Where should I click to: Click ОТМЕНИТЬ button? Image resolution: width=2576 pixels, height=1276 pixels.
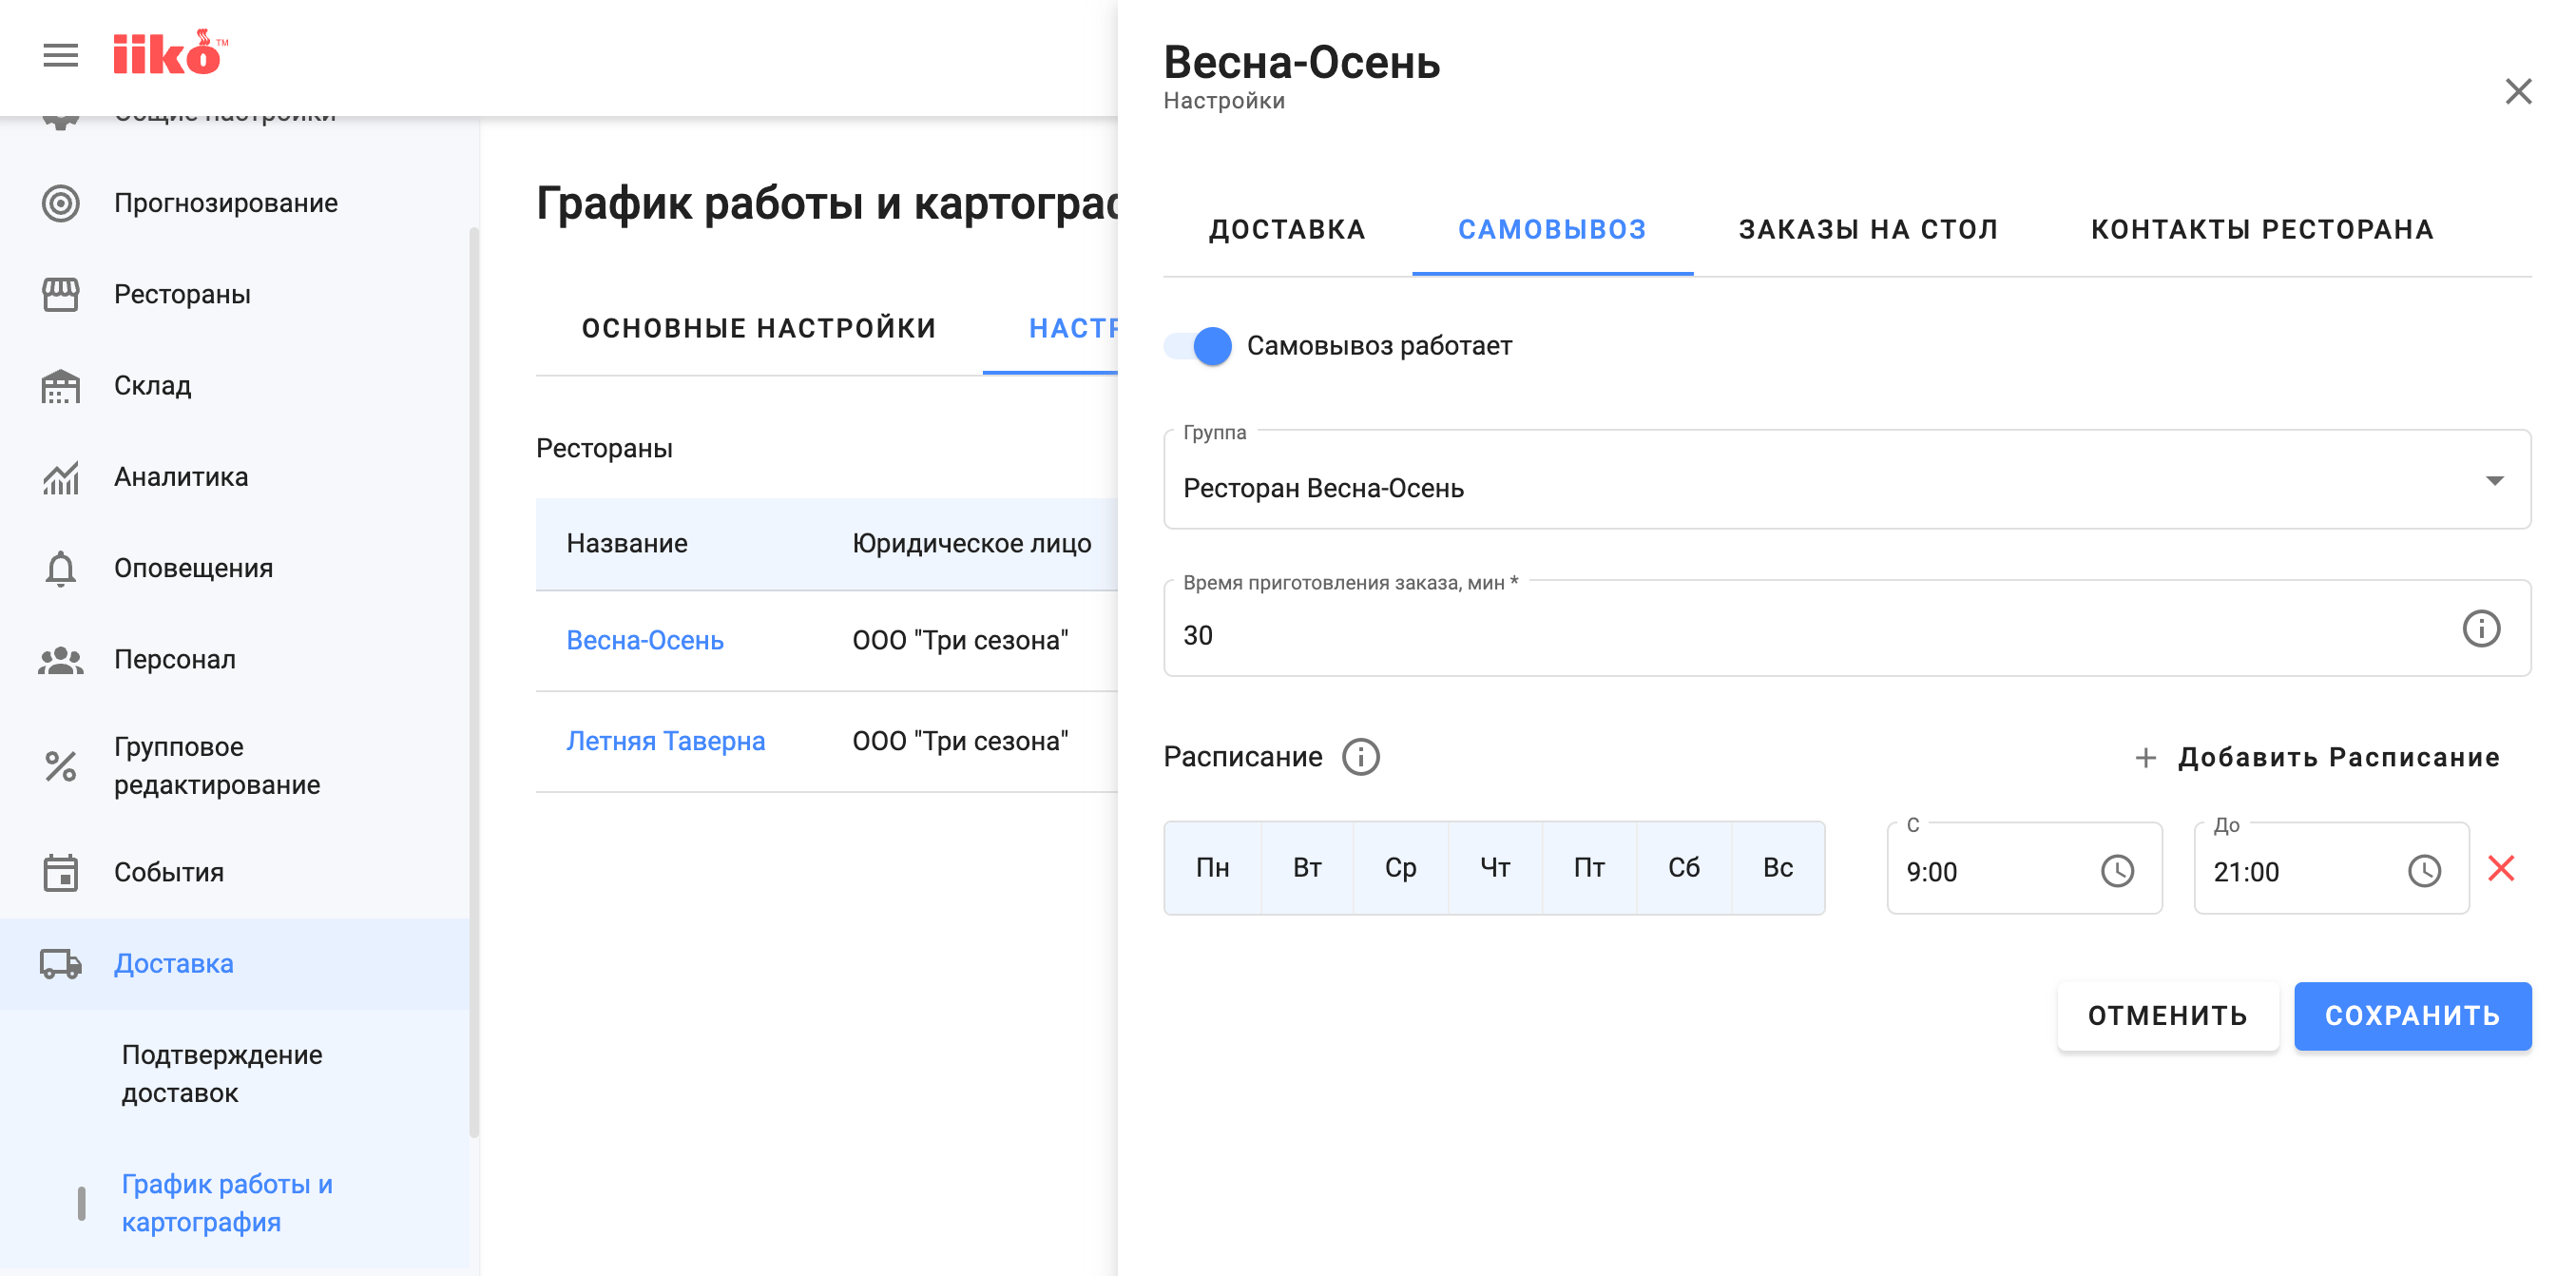(x=2167, y=1016)
